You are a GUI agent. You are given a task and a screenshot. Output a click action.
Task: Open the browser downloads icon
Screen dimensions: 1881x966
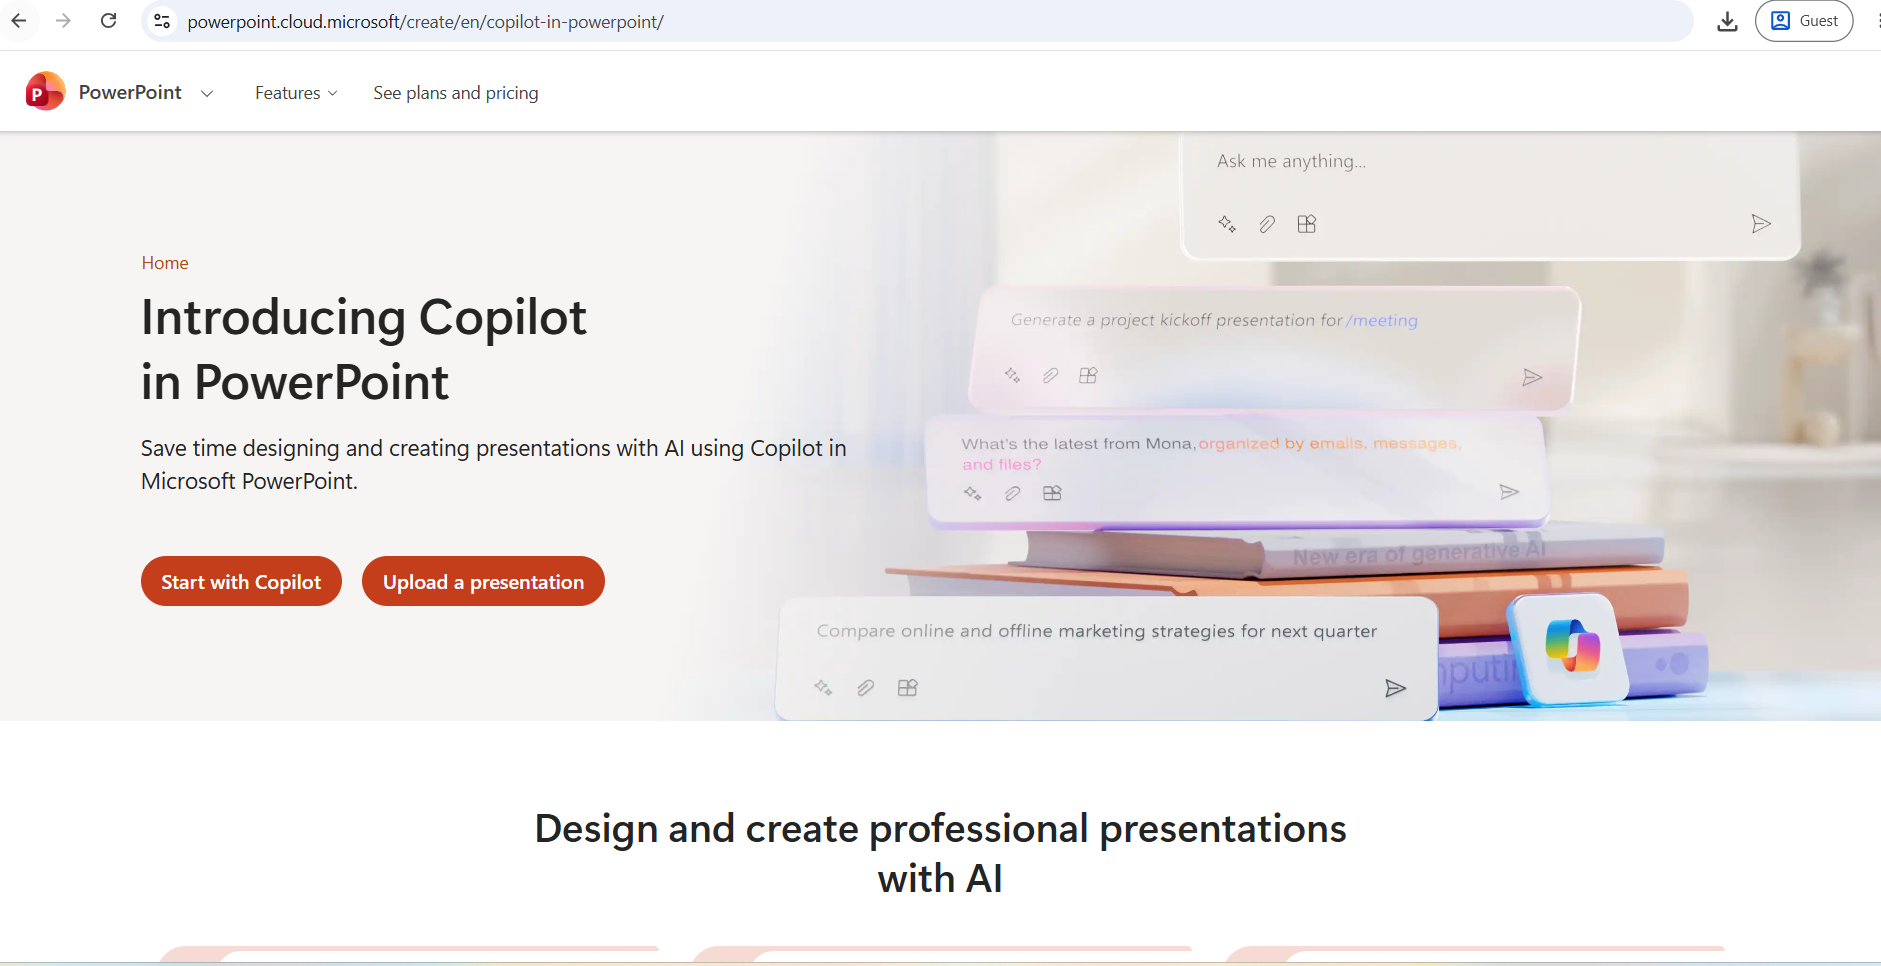coord(1727,21)
